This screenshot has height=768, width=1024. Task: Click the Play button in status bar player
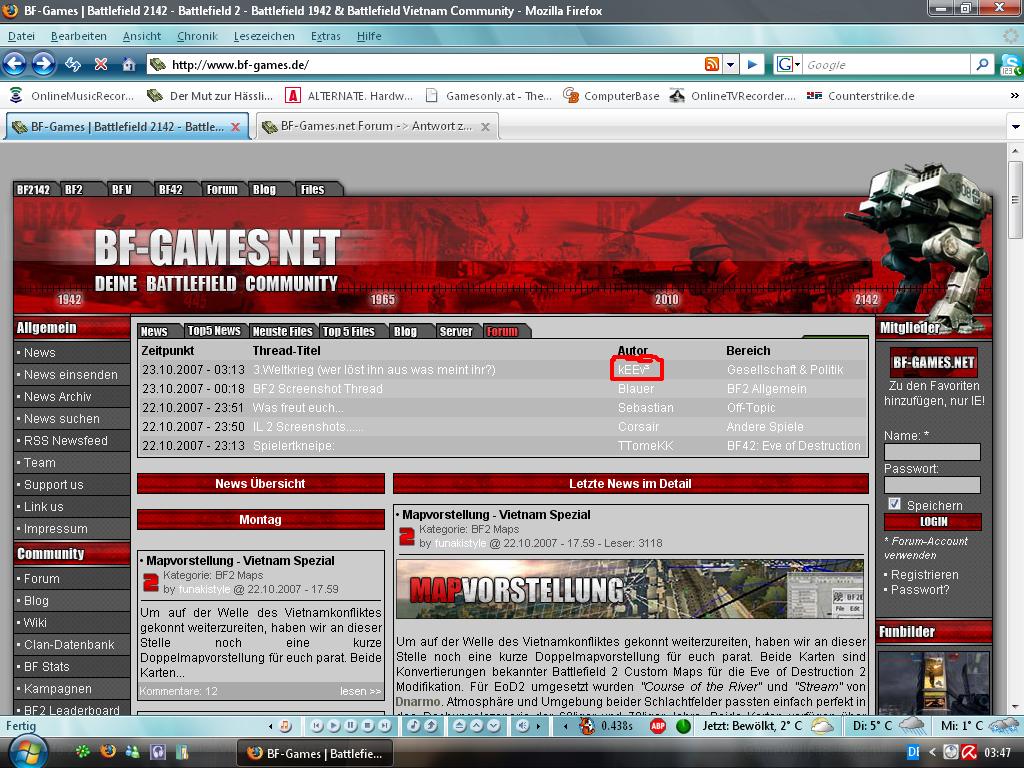[334, 726]
